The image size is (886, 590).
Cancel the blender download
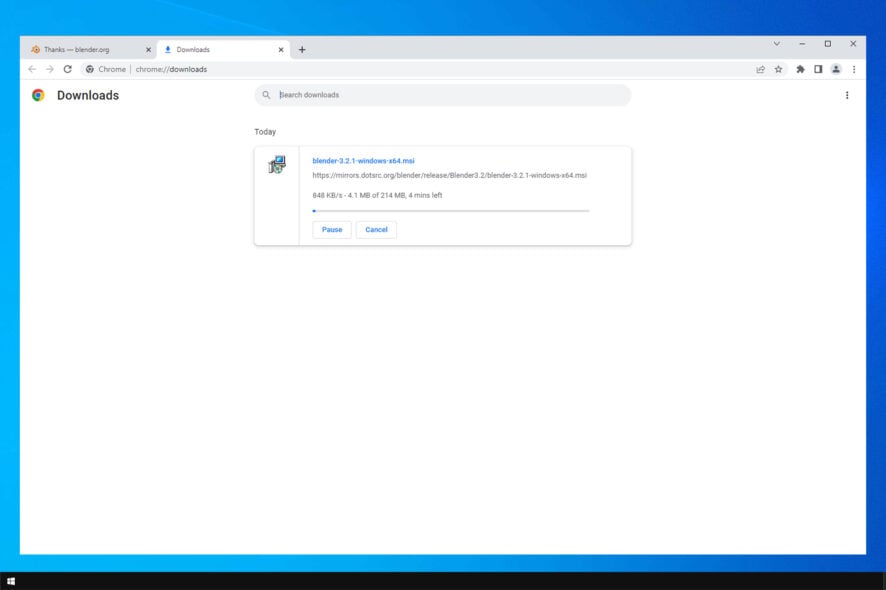[376, 229]
